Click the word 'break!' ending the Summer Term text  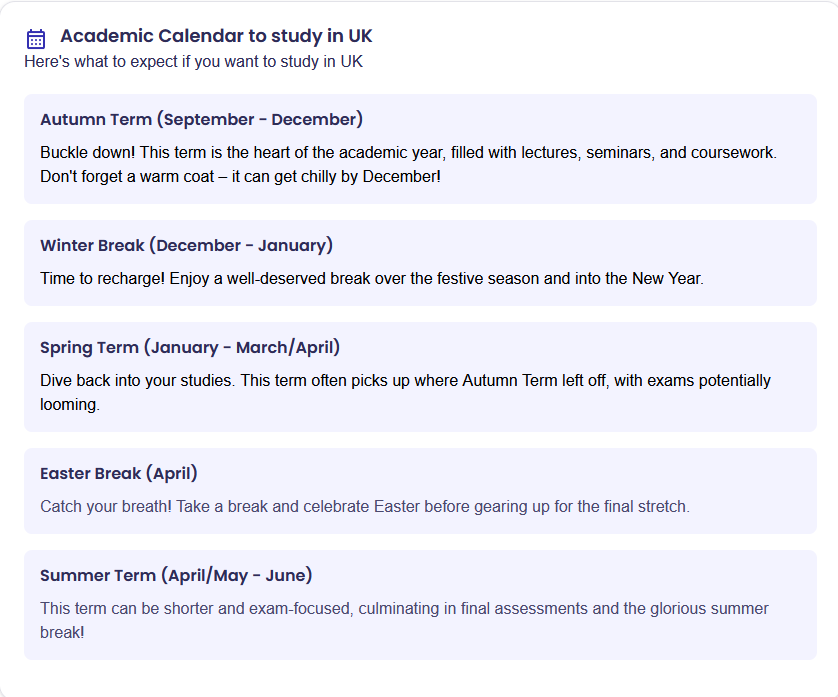[63, 632]
